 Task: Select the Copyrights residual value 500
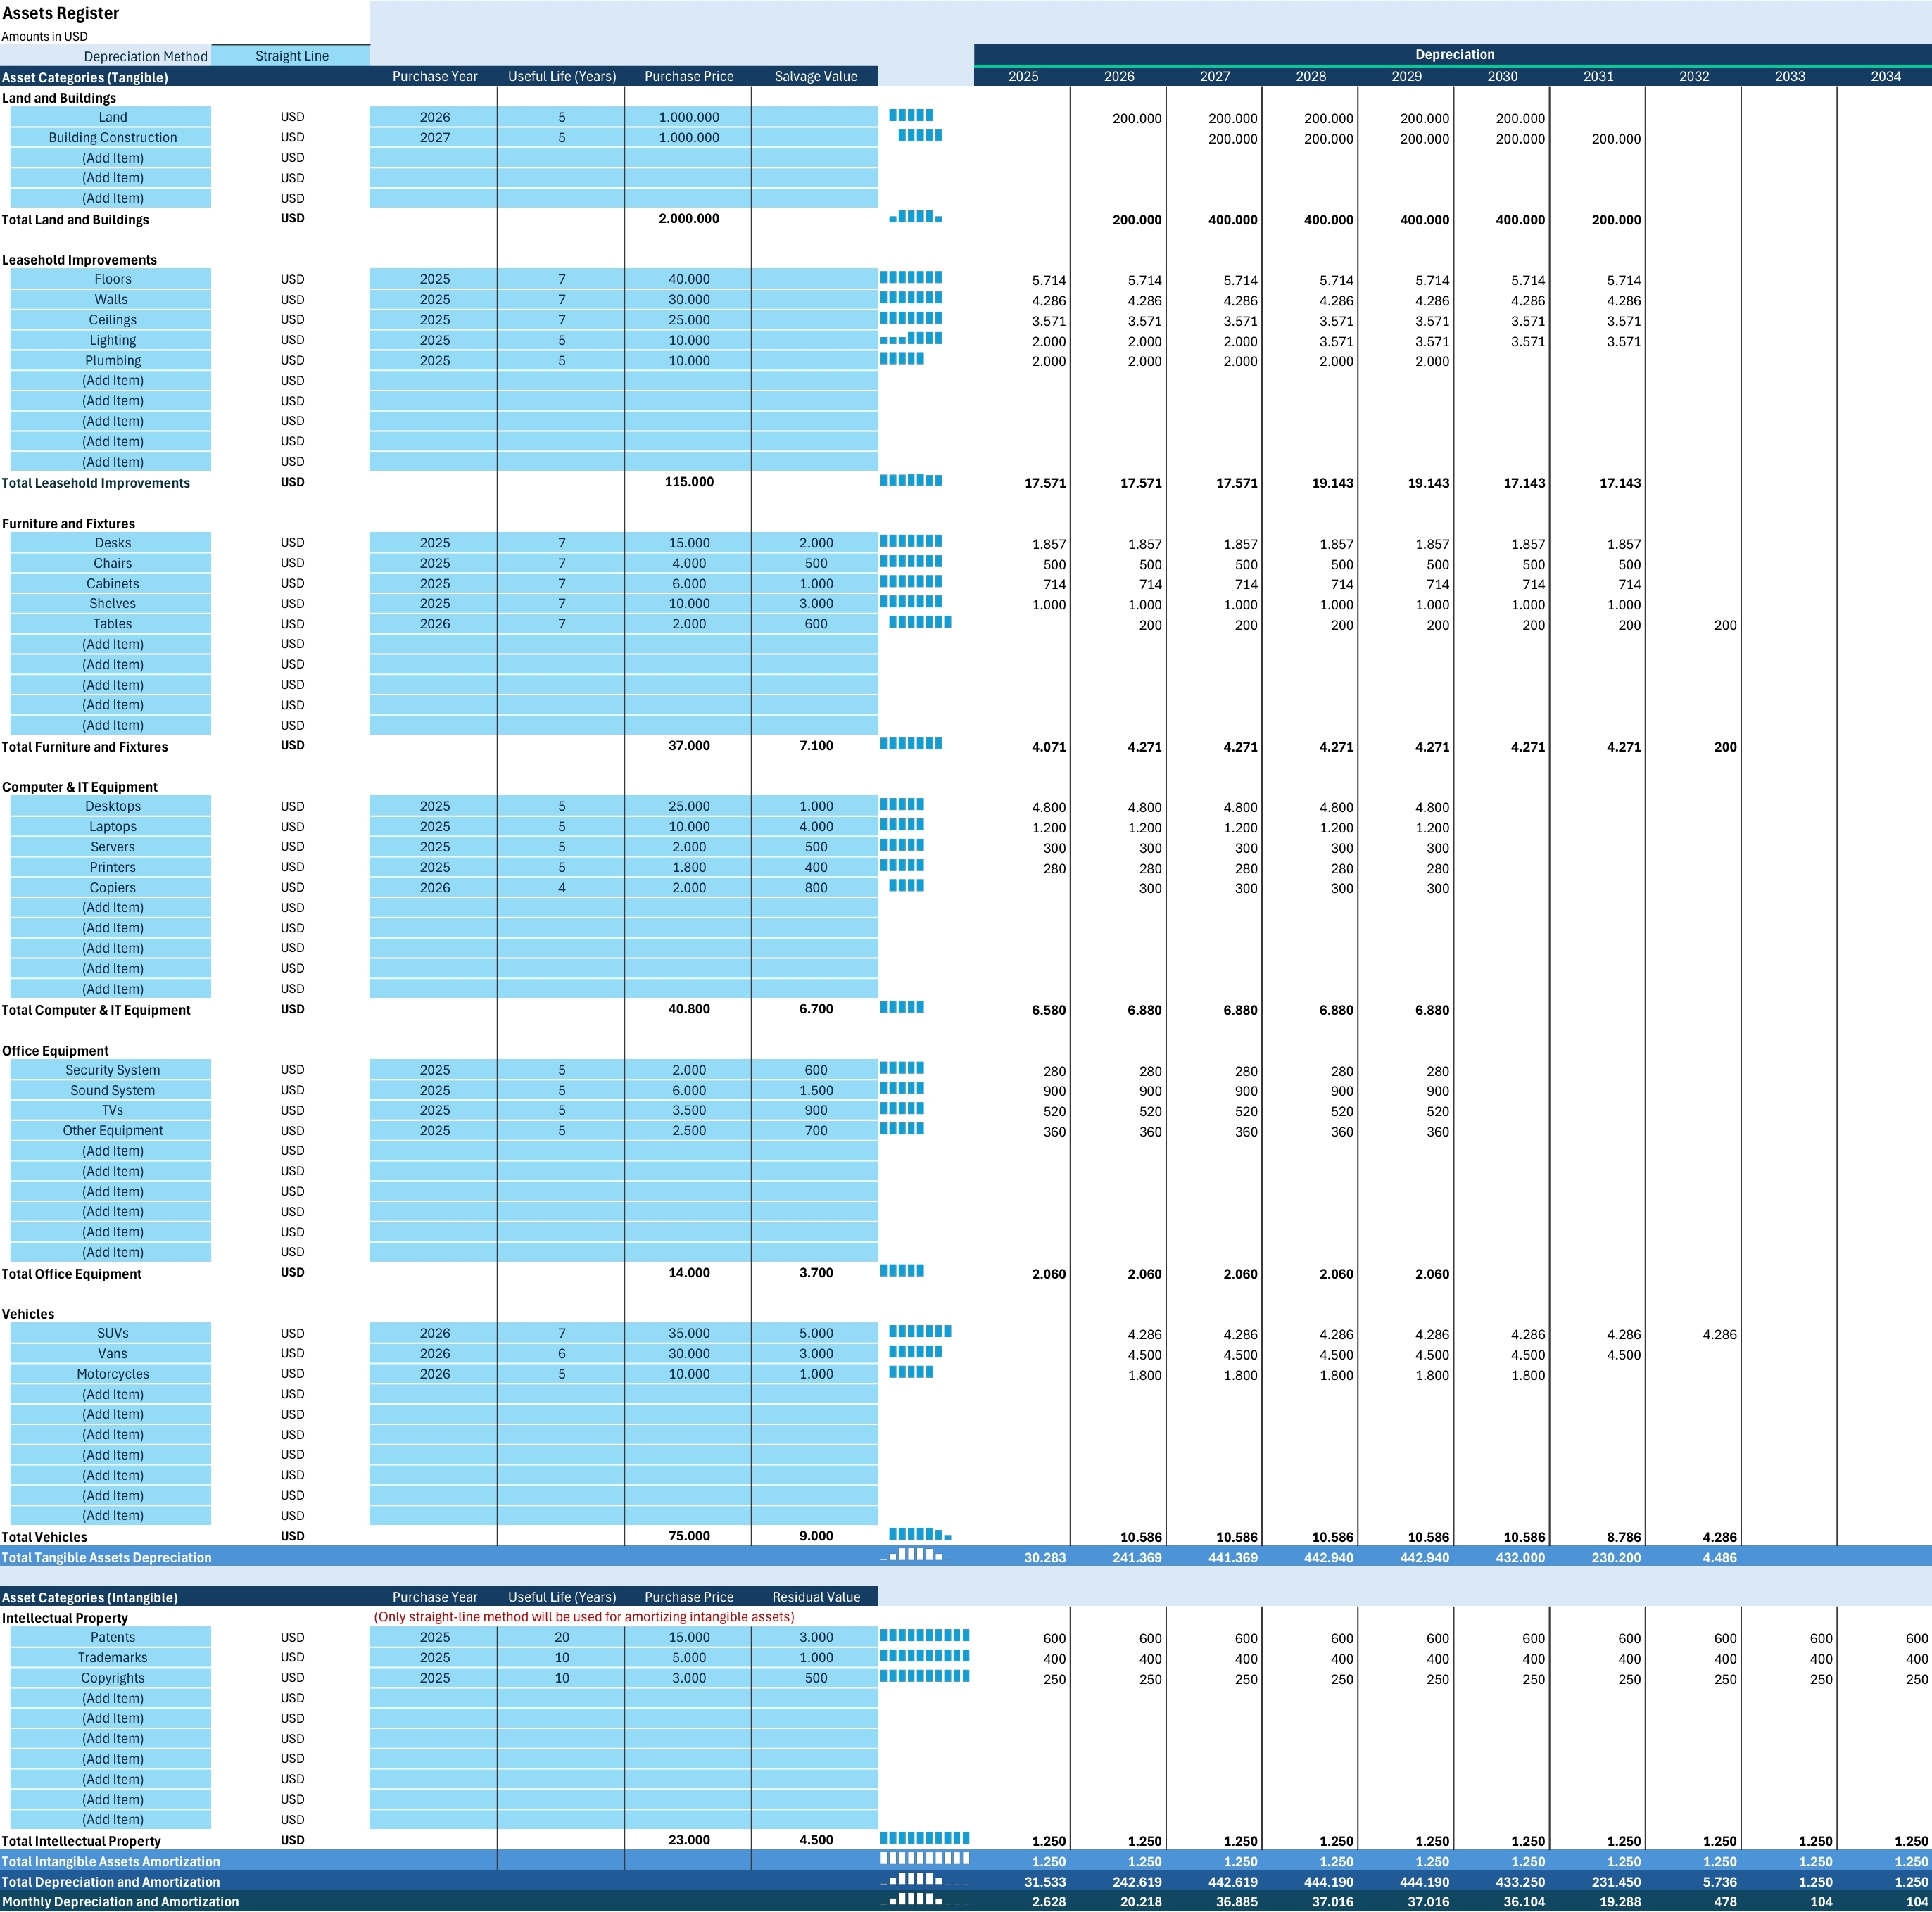tap(815, 1678)
